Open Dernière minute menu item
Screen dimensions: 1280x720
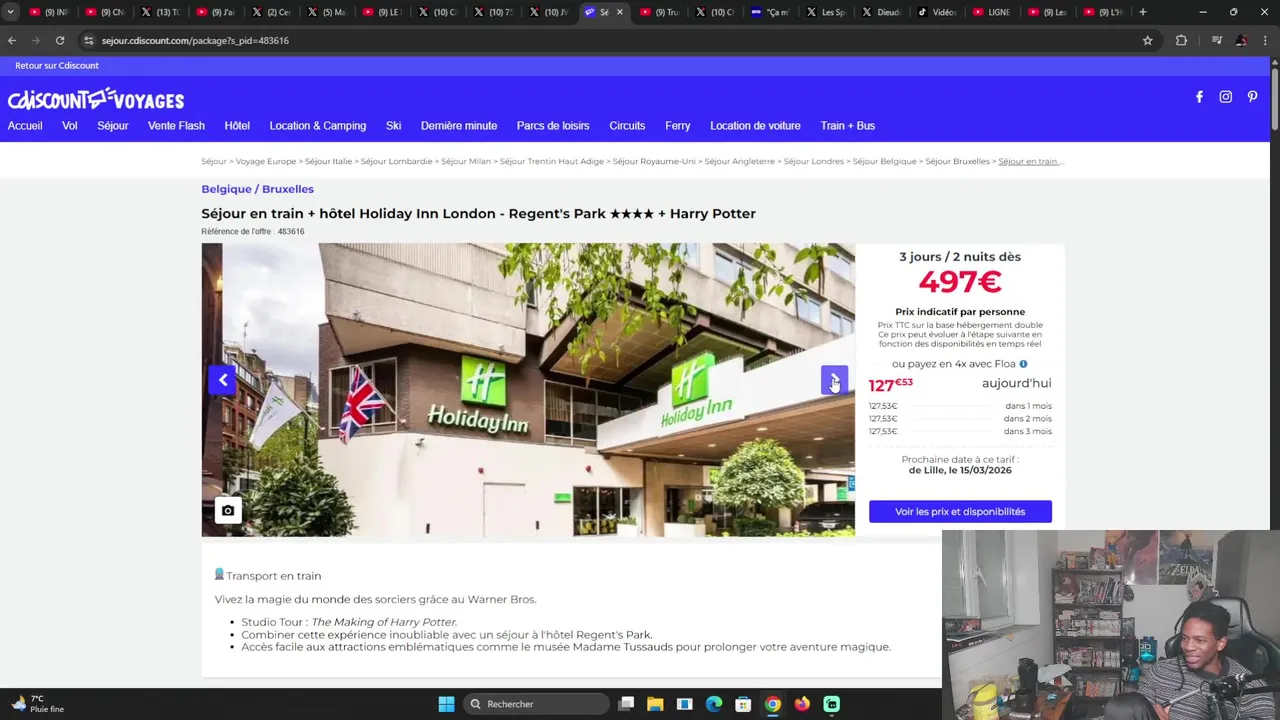tap(459, 126)
